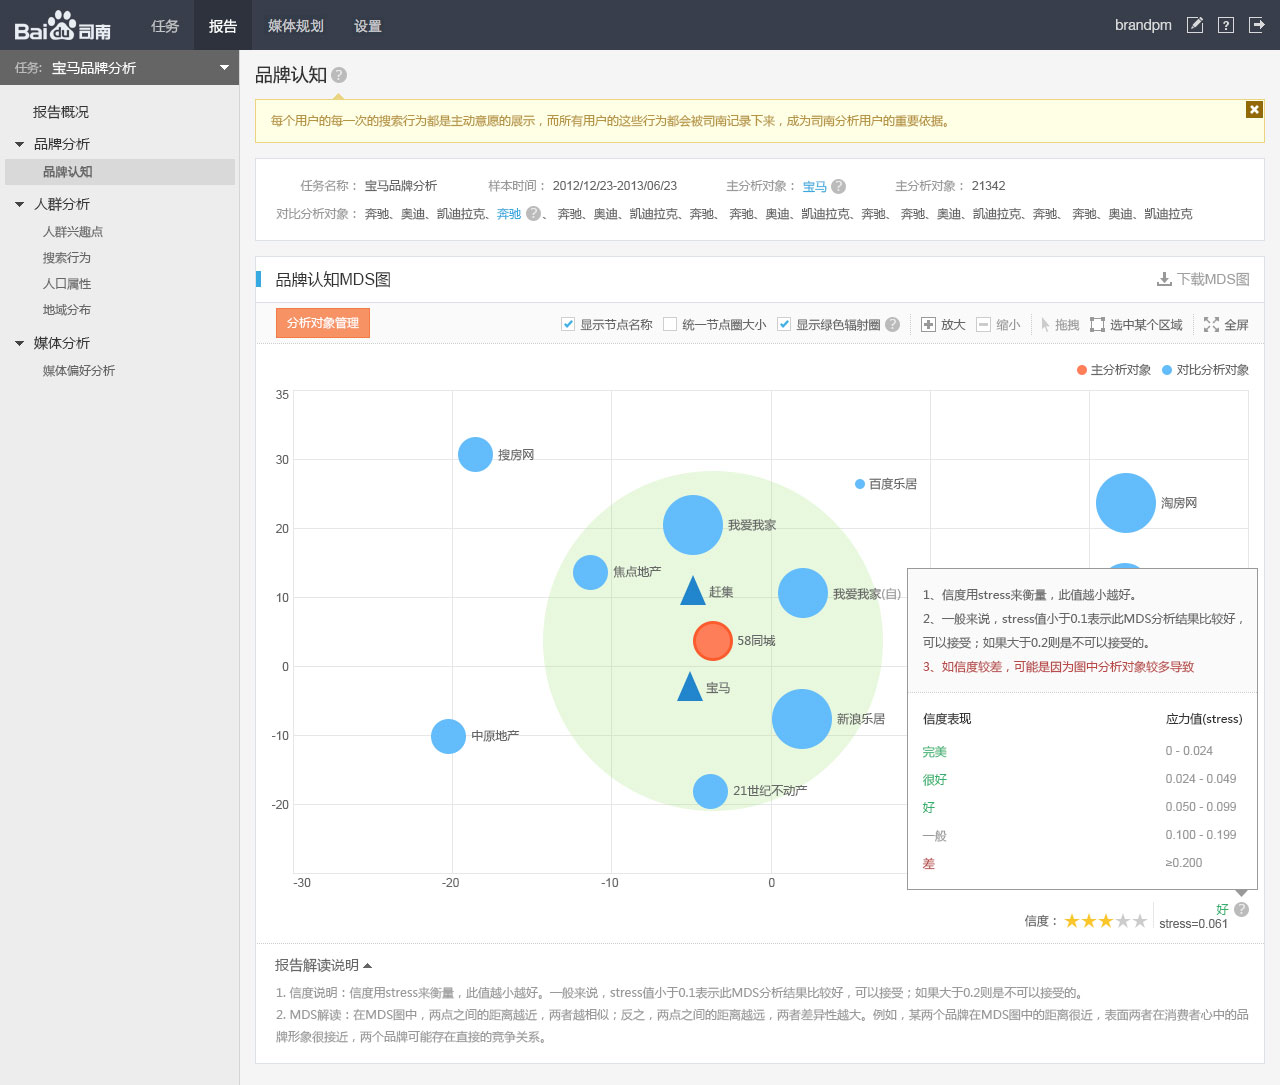The height and width of the screenshot is (1085, 1280).
Task: Click the 放大 zoom-in icon
Action: [928, 324]
